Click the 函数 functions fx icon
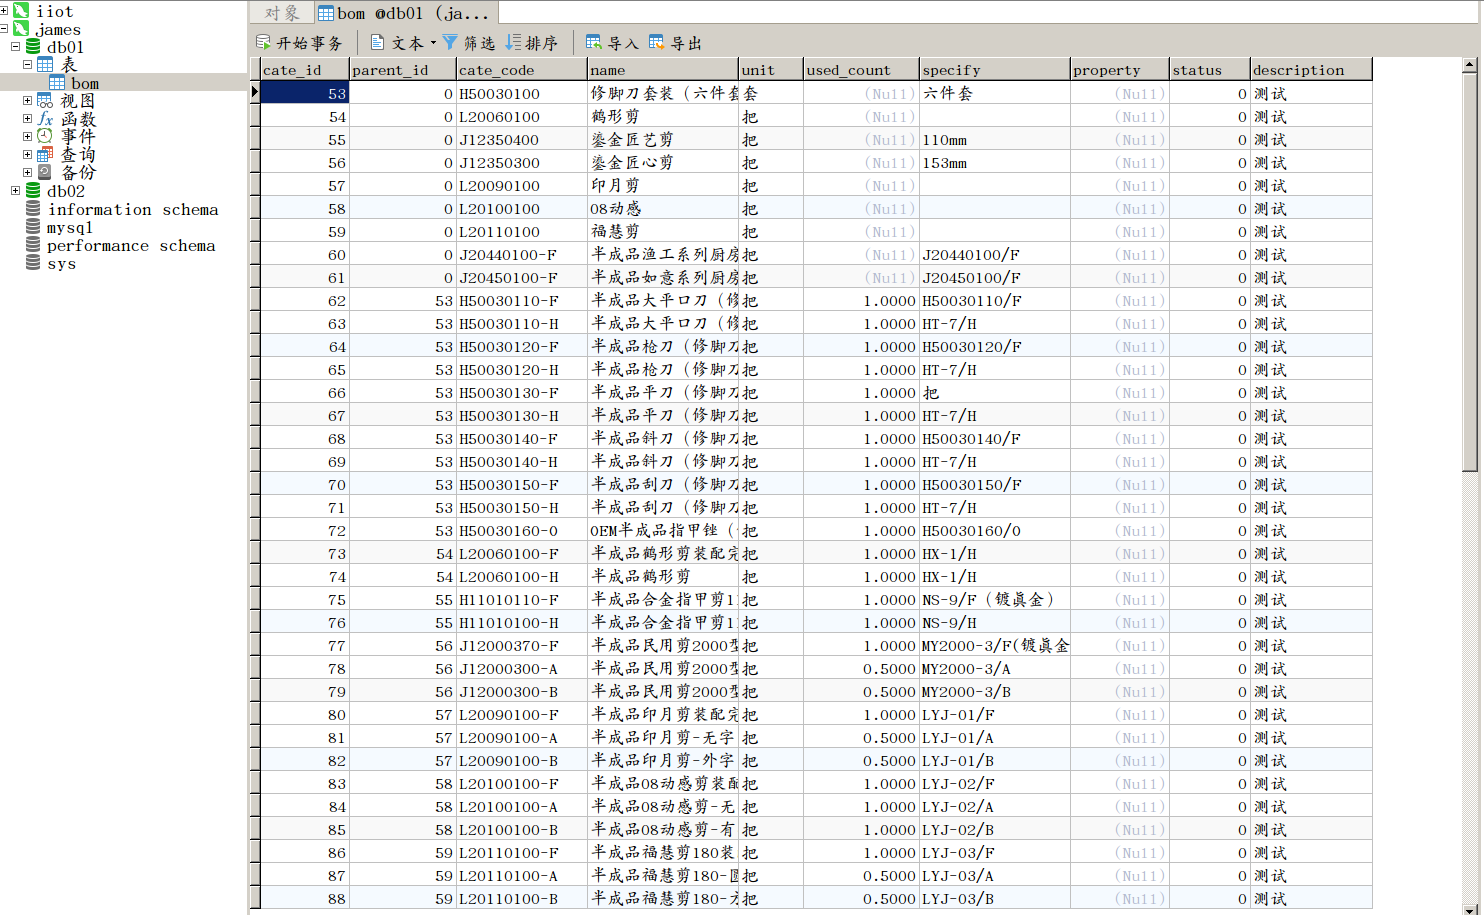This screenshot has width=1484, height=915. pyautogui.click(x=45, y=119)
